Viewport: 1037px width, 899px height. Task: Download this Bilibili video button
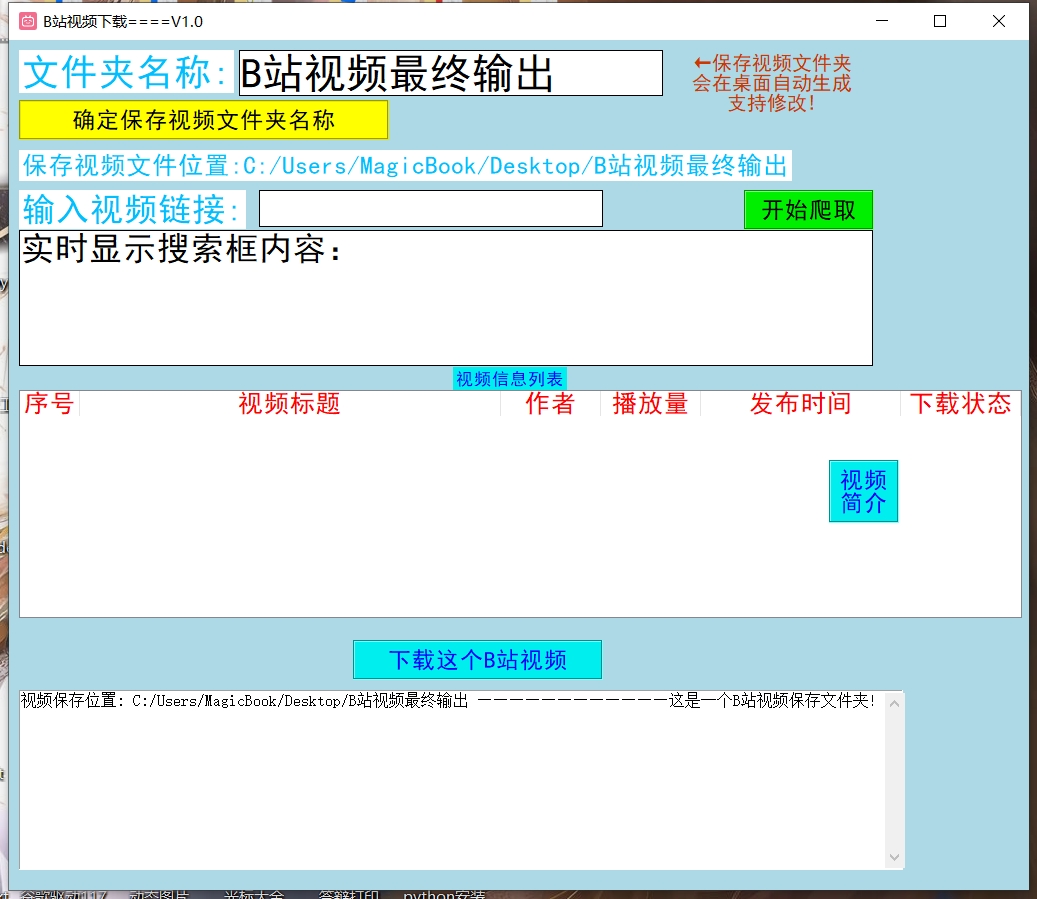tap(477, 660)
